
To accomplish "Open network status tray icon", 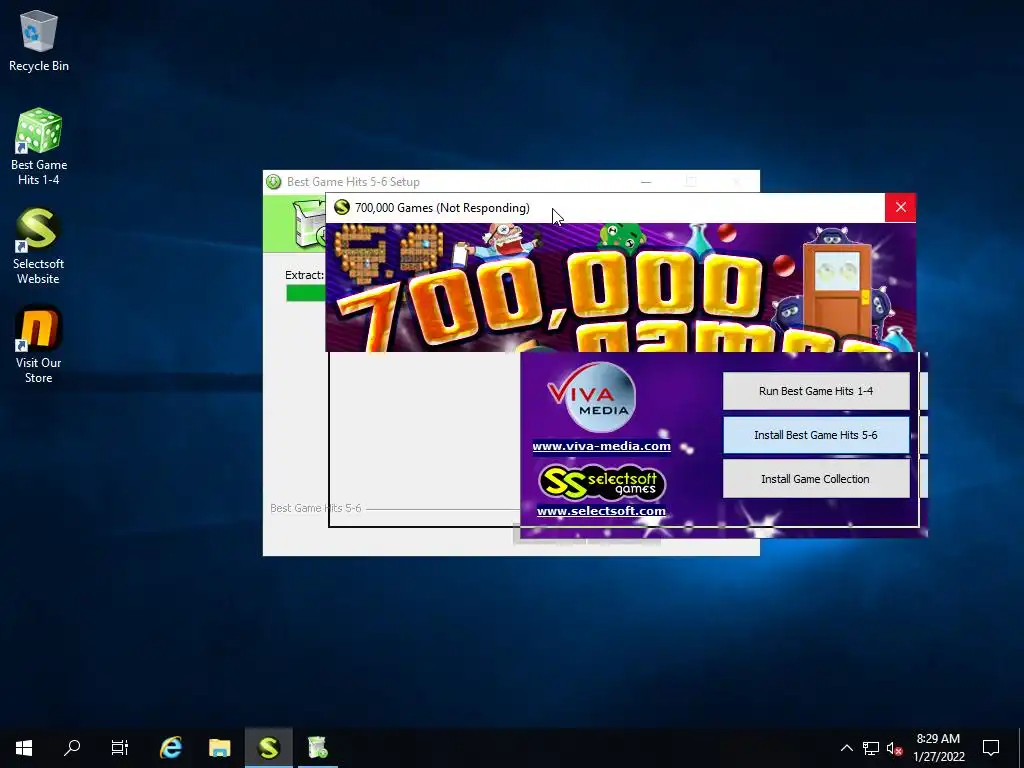I will [871, 748].
